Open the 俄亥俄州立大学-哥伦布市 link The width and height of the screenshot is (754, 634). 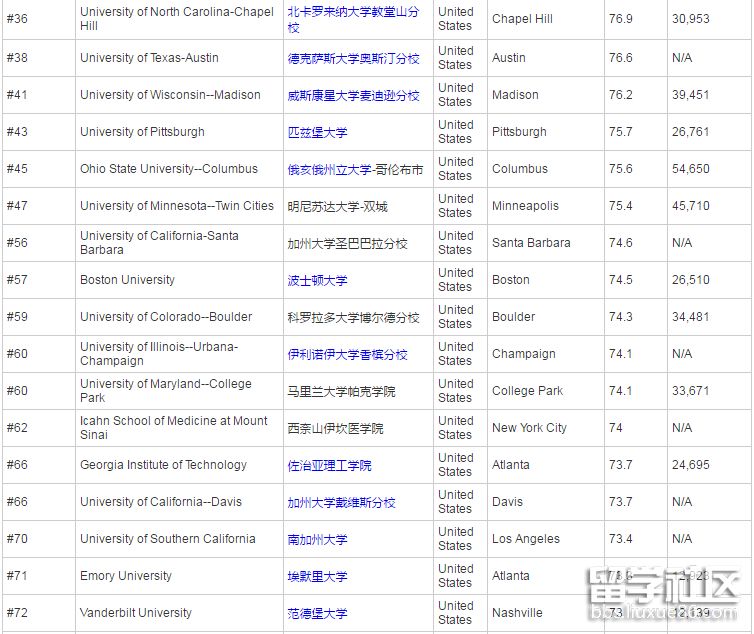pos(355,169)
